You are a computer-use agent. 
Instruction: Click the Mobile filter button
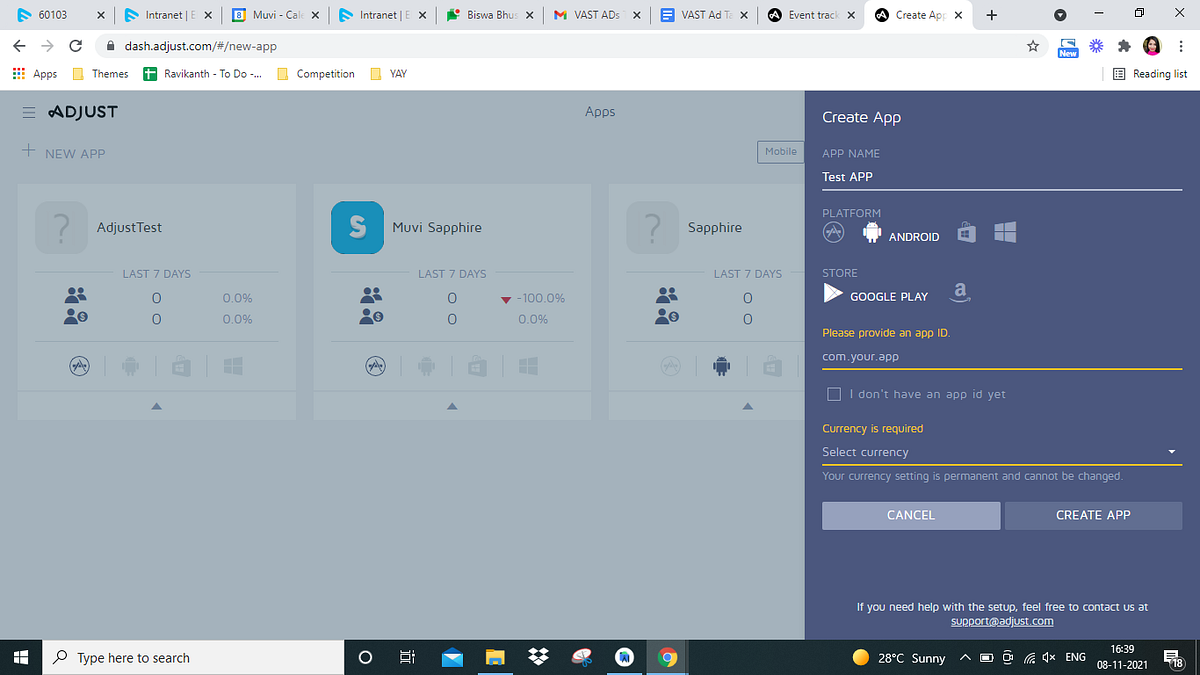781,152
